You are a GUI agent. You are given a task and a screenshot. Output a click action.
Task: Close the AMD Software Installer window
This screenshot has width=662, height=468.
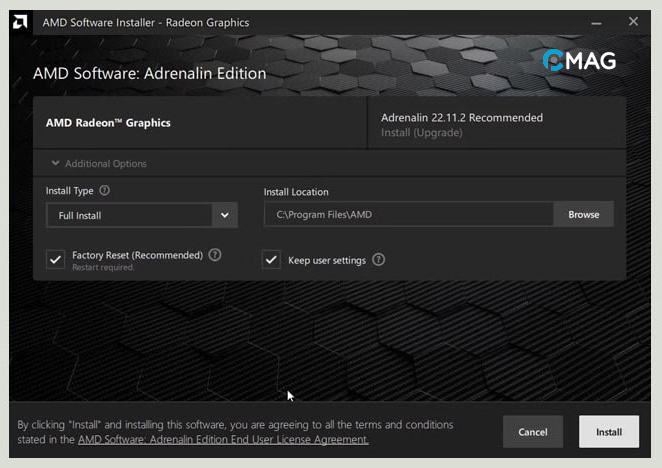(x=633, y=22)
